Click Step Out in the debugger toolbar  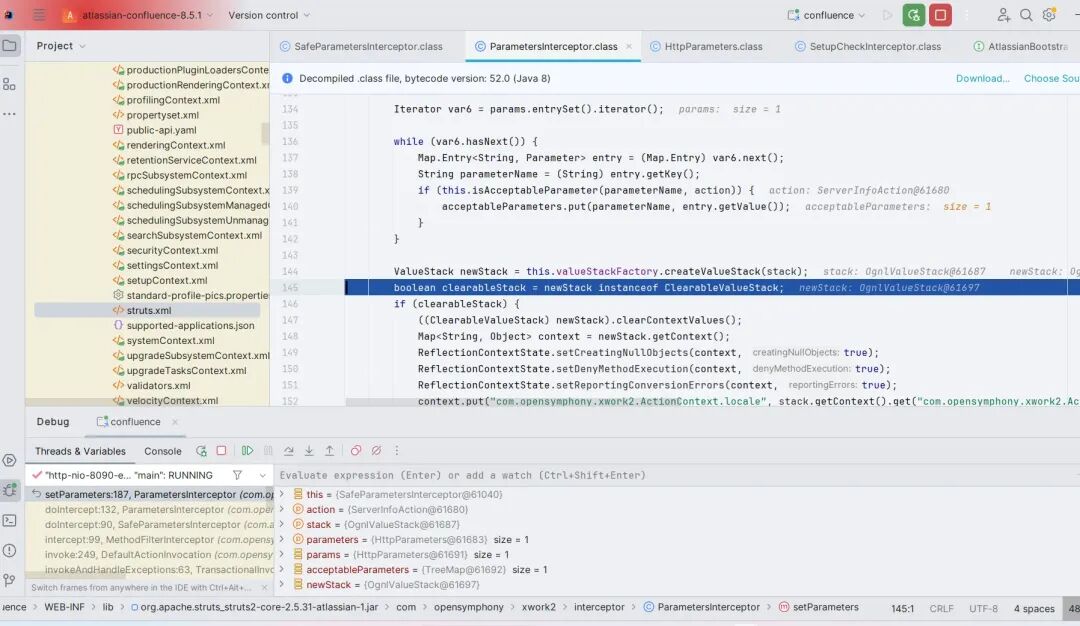coord(329,450)
